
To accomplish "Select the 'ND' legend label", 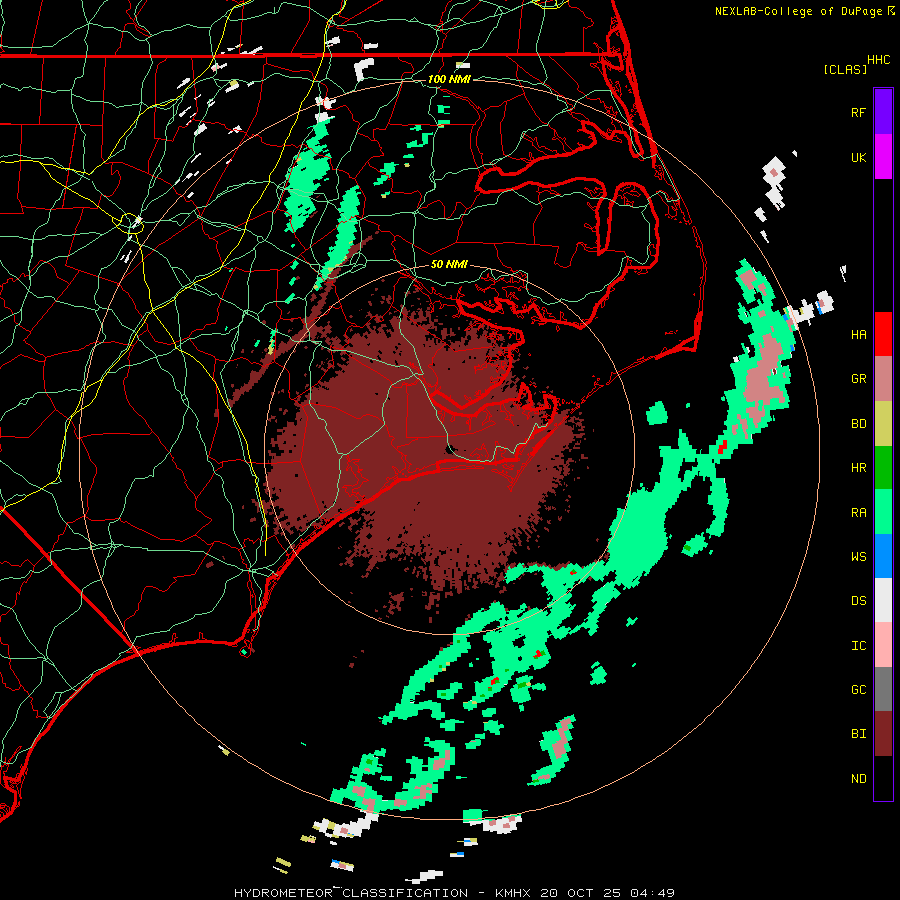I will click(858, 778).
